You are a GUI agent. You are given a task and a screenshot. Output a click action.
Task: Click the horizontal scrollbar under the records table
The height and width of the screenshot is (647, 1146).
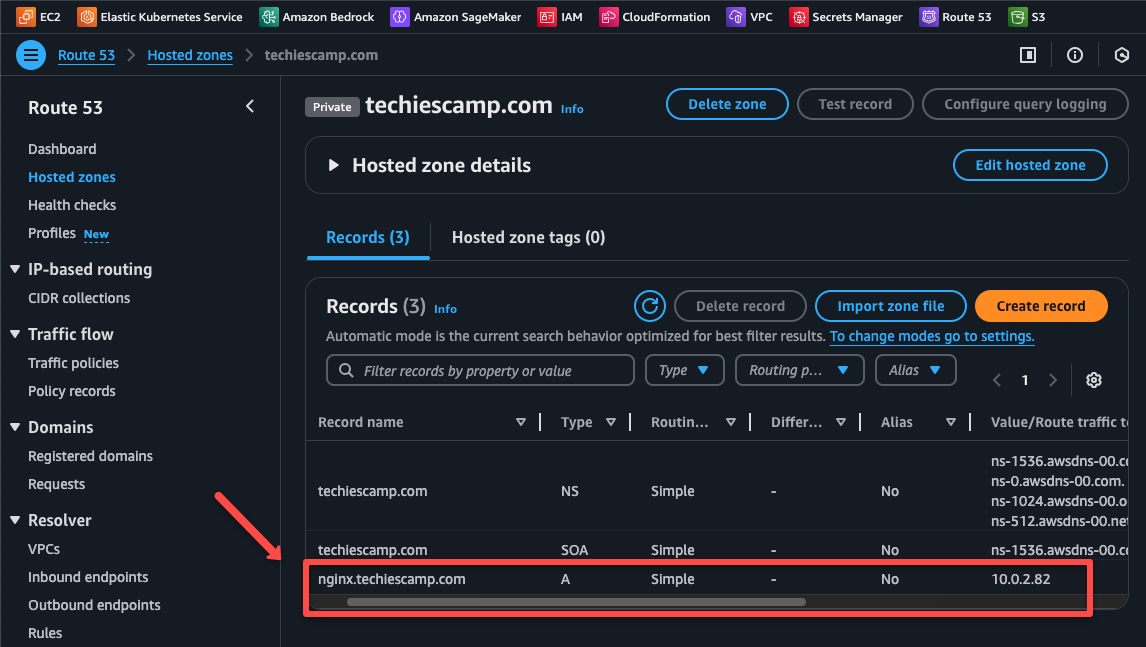pos(576,602)
